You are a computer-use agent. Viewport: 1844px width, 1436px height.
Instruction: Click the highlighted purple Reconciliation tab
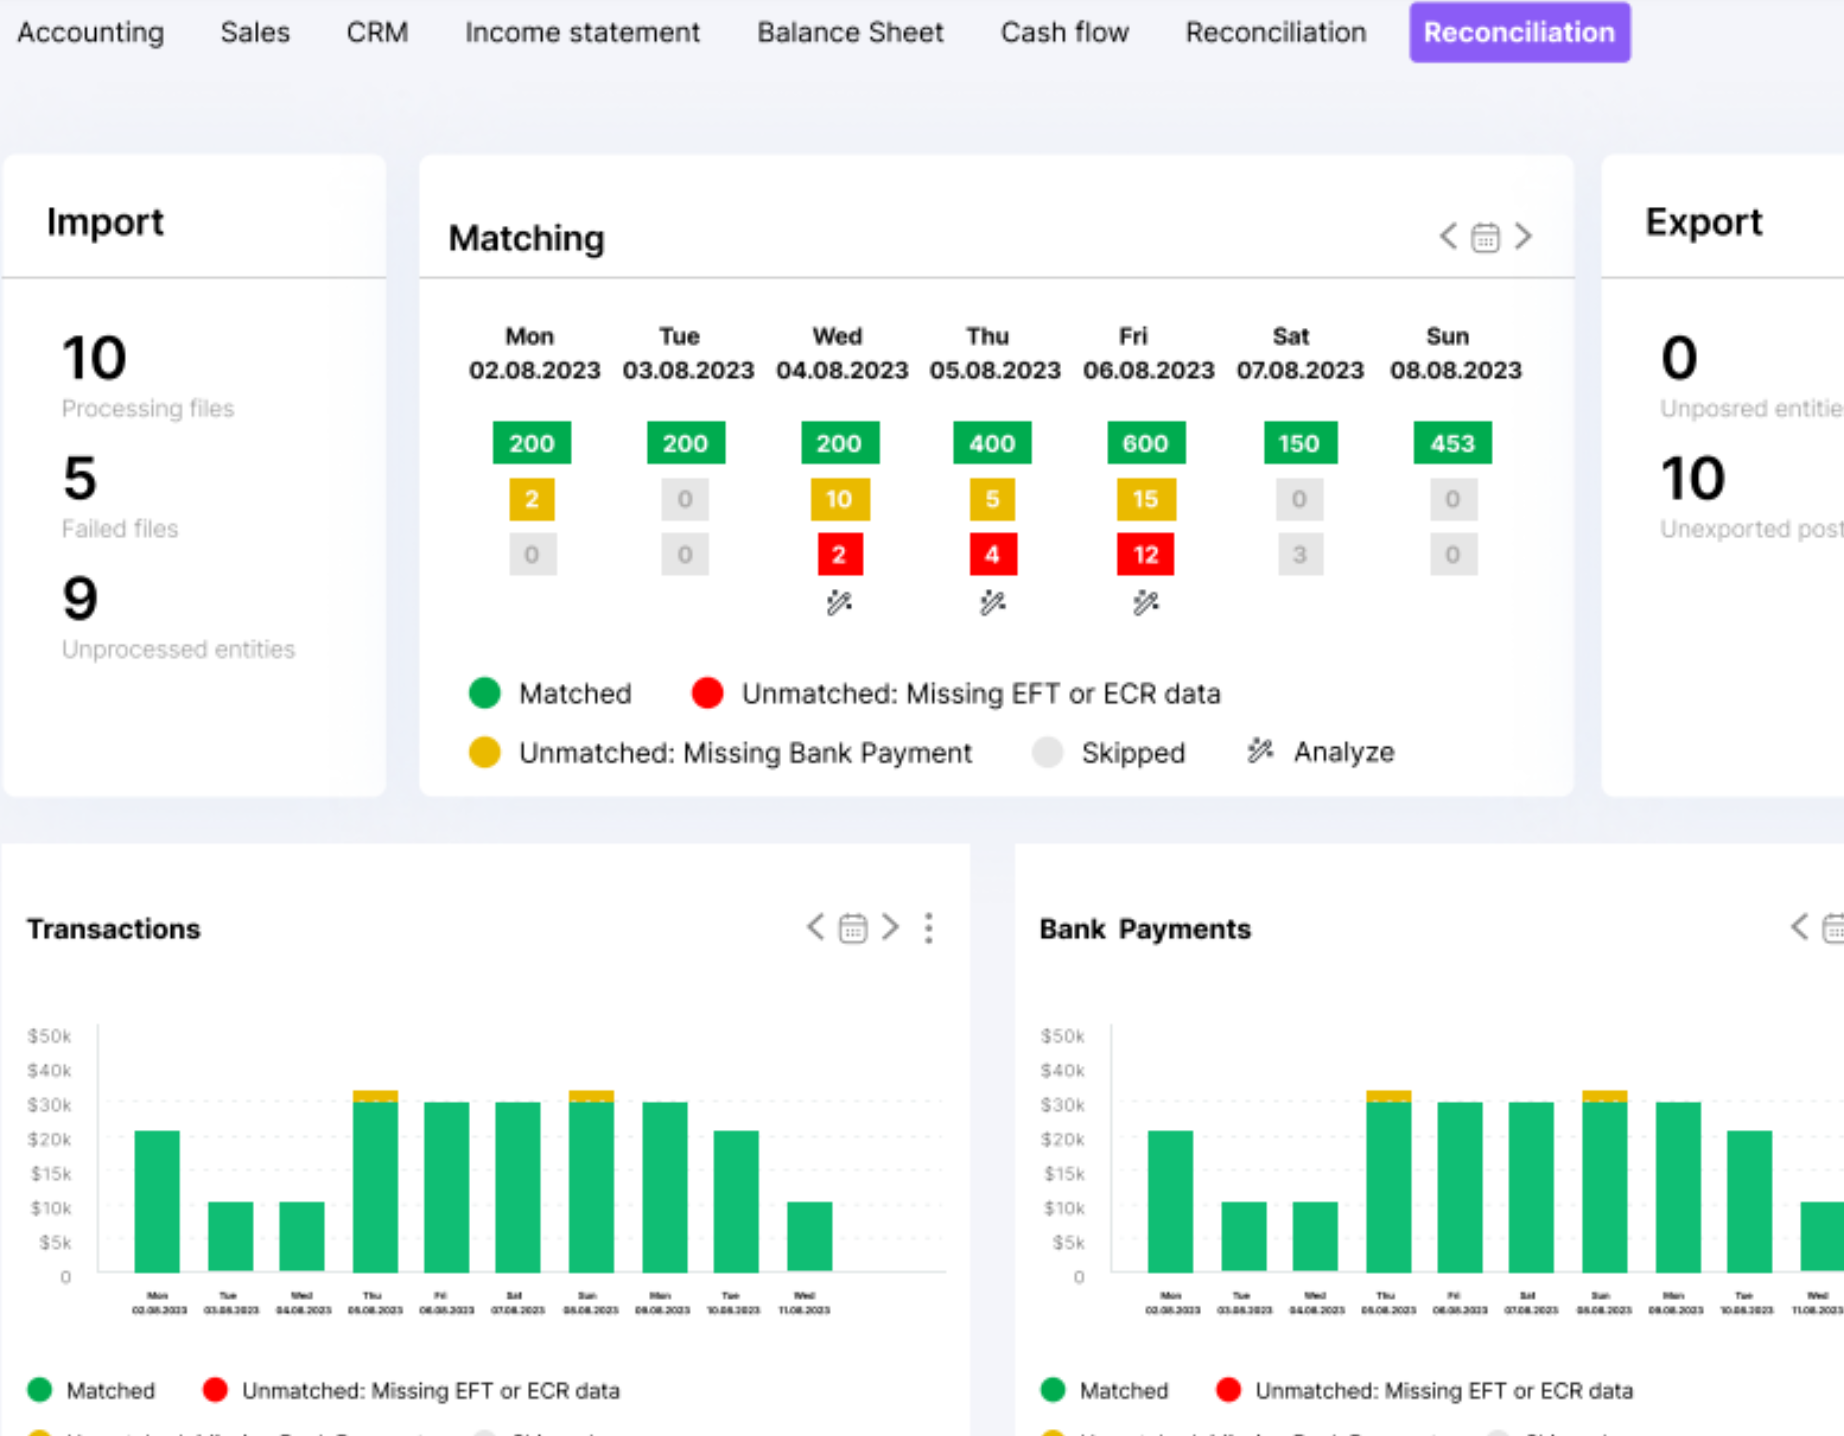[x=1519, y=33]
